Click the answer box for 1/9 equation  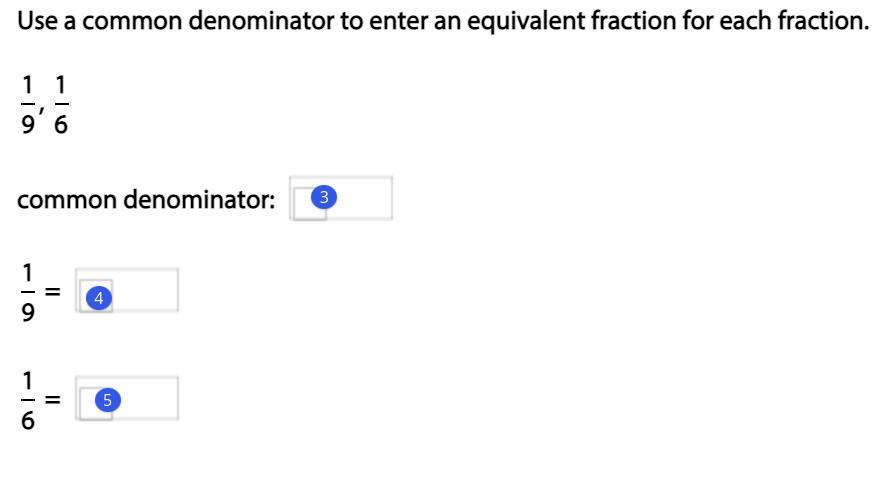pos(127,290)
